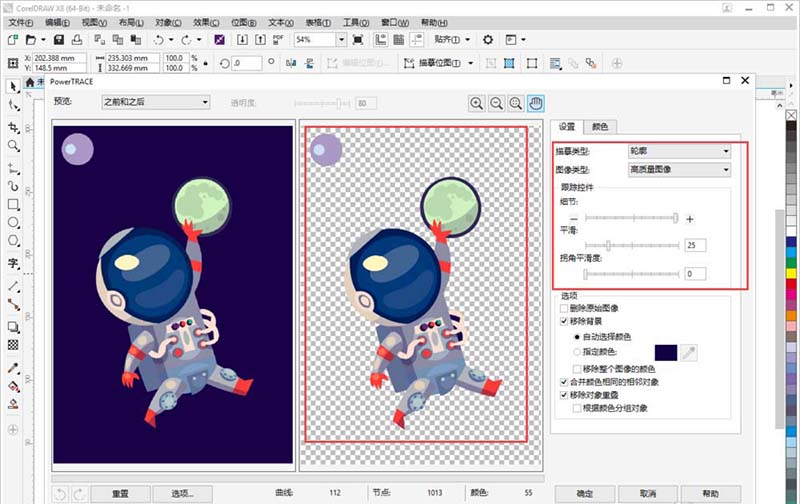Open the 图像类型 image type dropdown
The height and width of the screenshot is (504, 800).
click(679, 169)
